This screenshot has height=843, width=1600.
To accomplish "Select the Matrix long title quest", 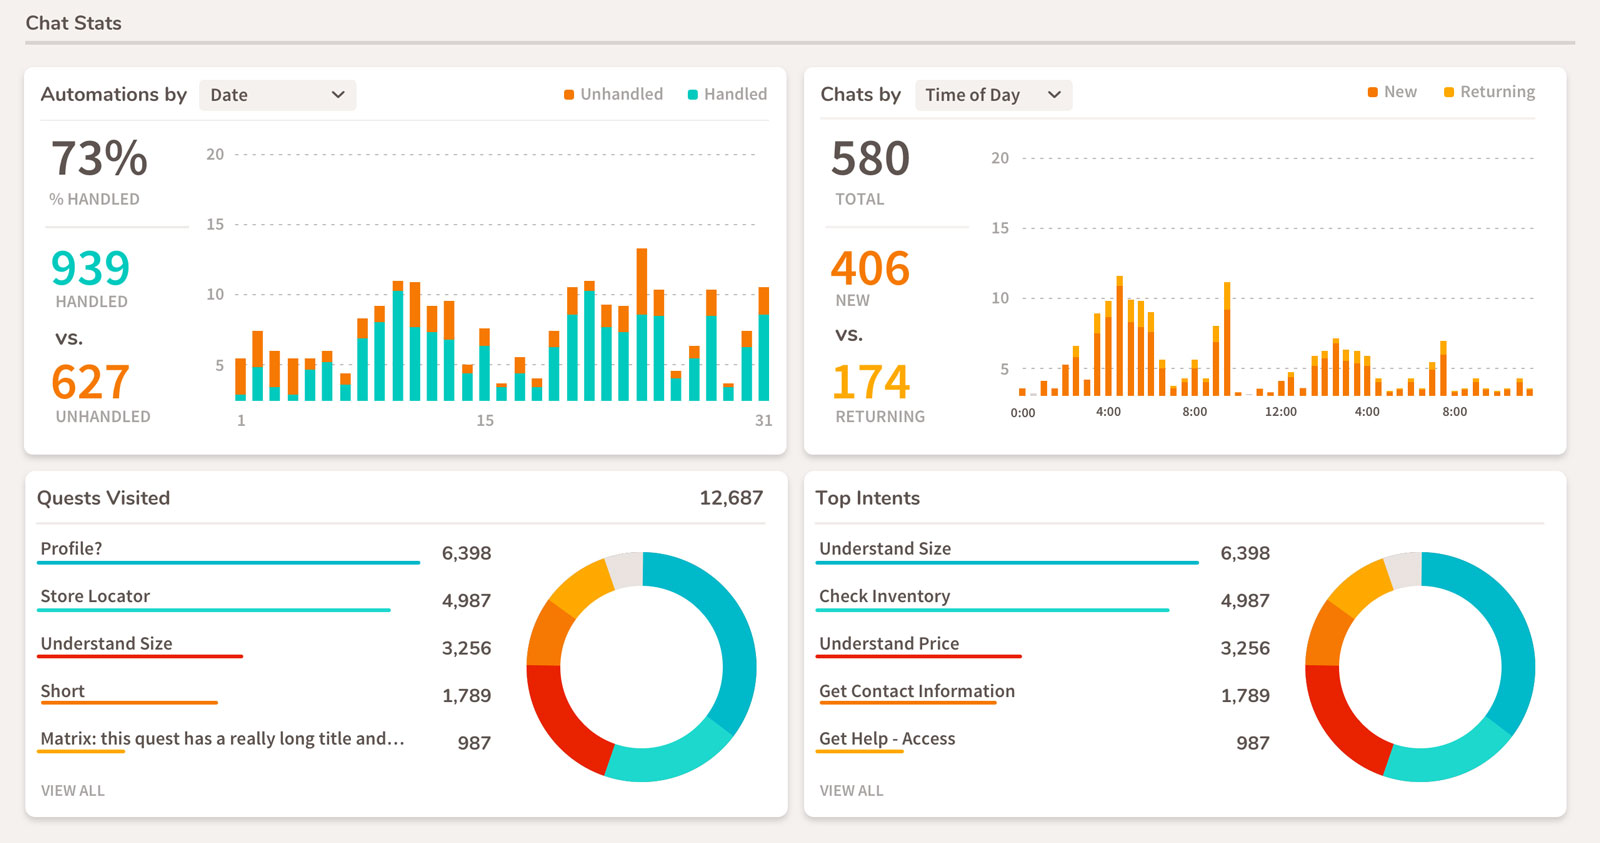I will tap(222, 739).
